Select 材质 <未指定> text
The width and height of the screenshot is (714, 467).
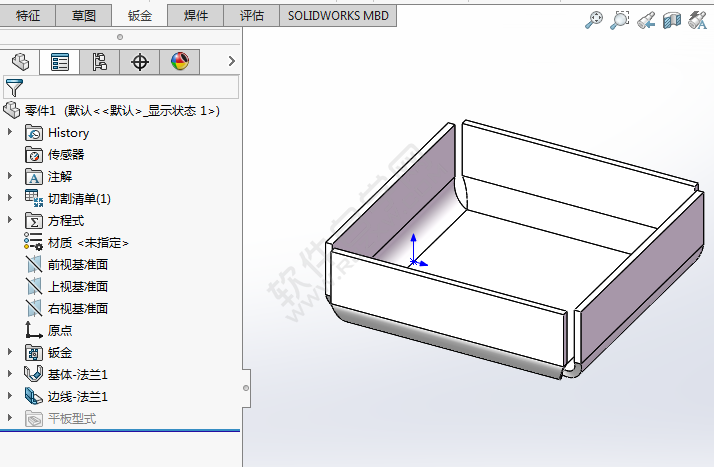(x=88, y=243)
